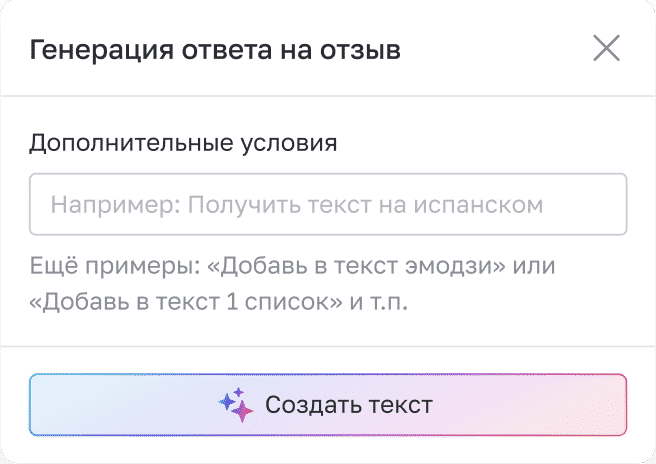This screenshot has height=464, width=656.
Task: Click the sparkle icon on the create button
Action: point(236,404)
